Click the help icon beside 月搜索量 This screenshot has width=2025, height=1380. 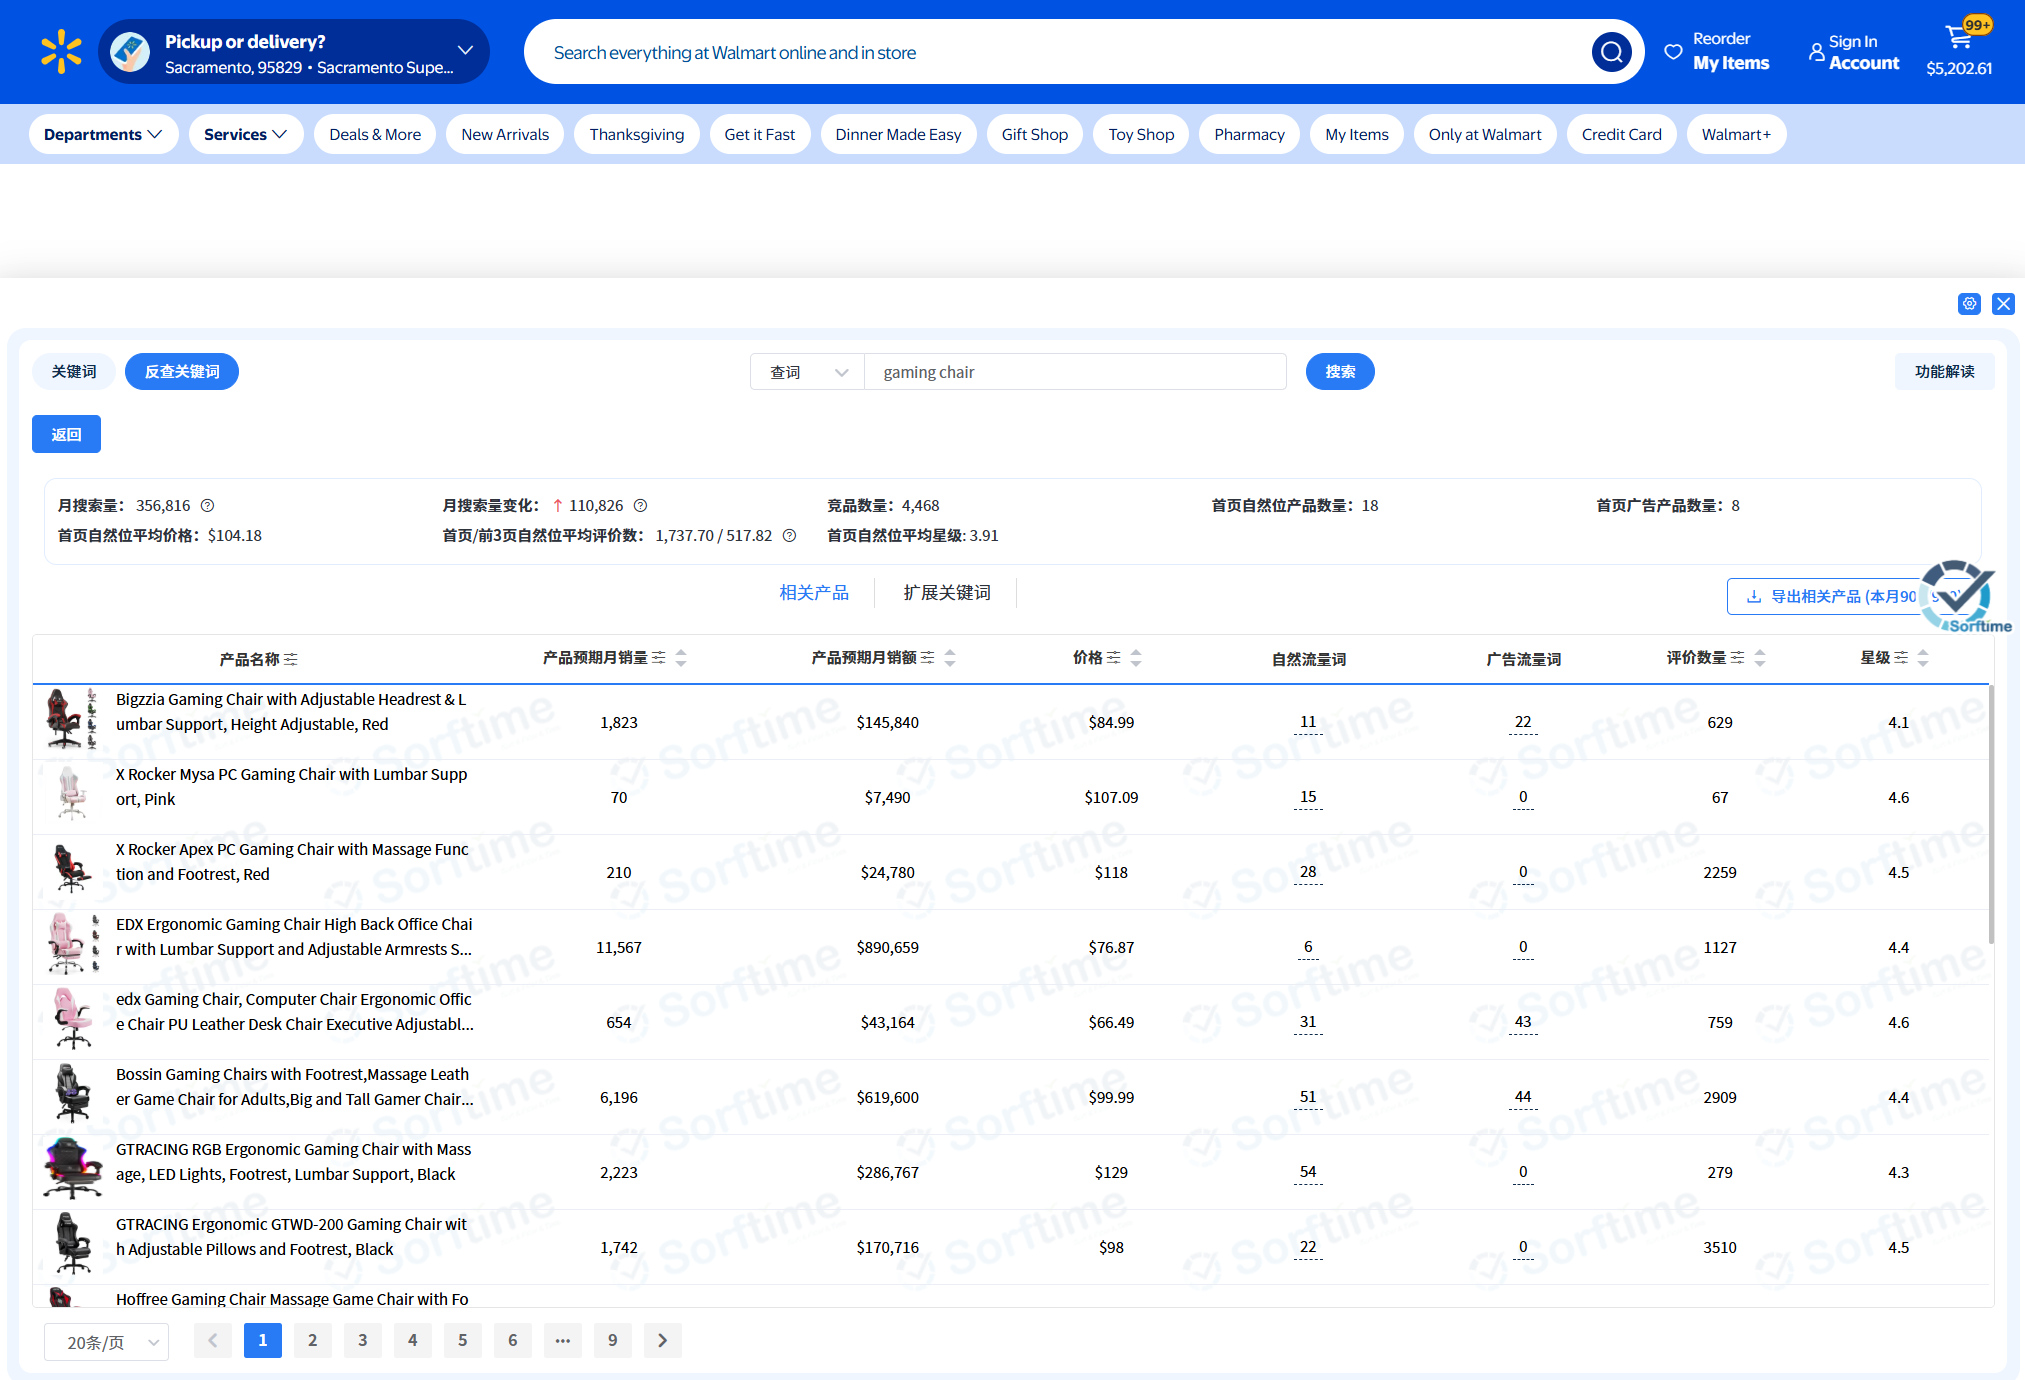click(208, 506)
